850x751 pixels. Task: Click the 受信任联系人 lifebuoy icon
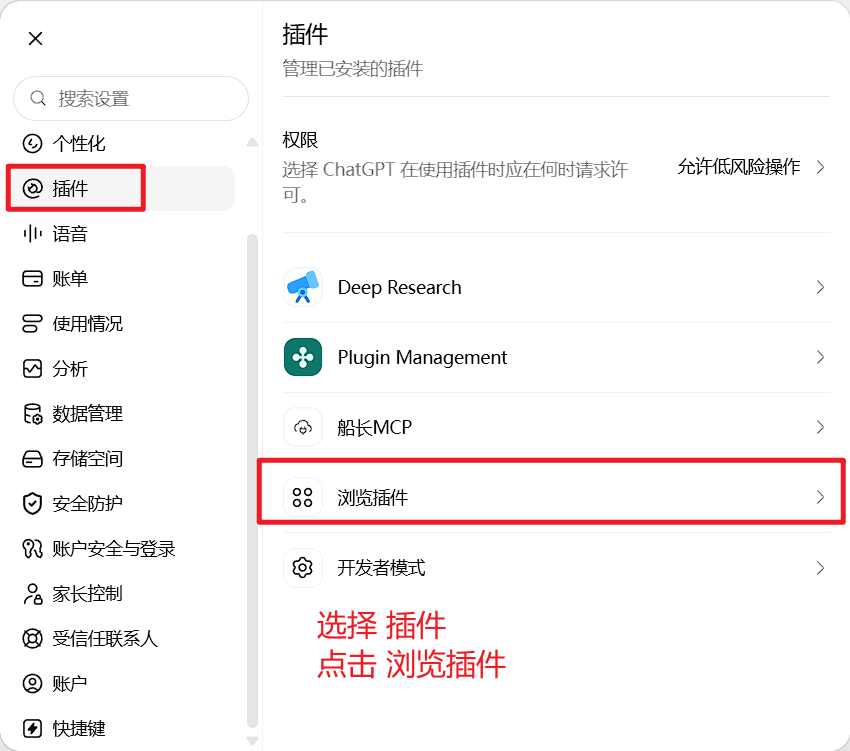click(33, 639)
